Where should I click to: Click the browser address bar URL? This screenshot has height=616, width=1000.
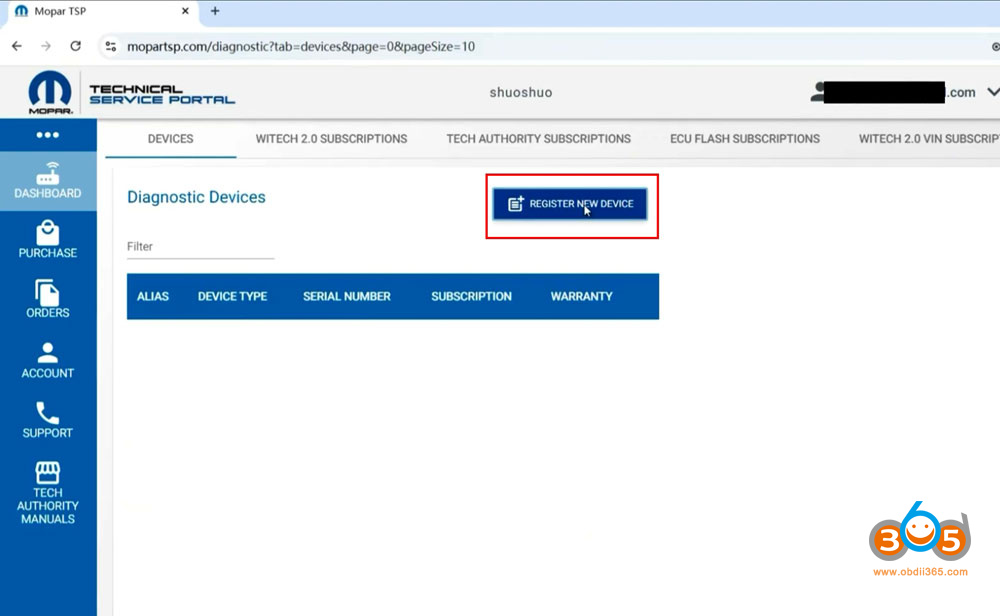tap(300, 46)
